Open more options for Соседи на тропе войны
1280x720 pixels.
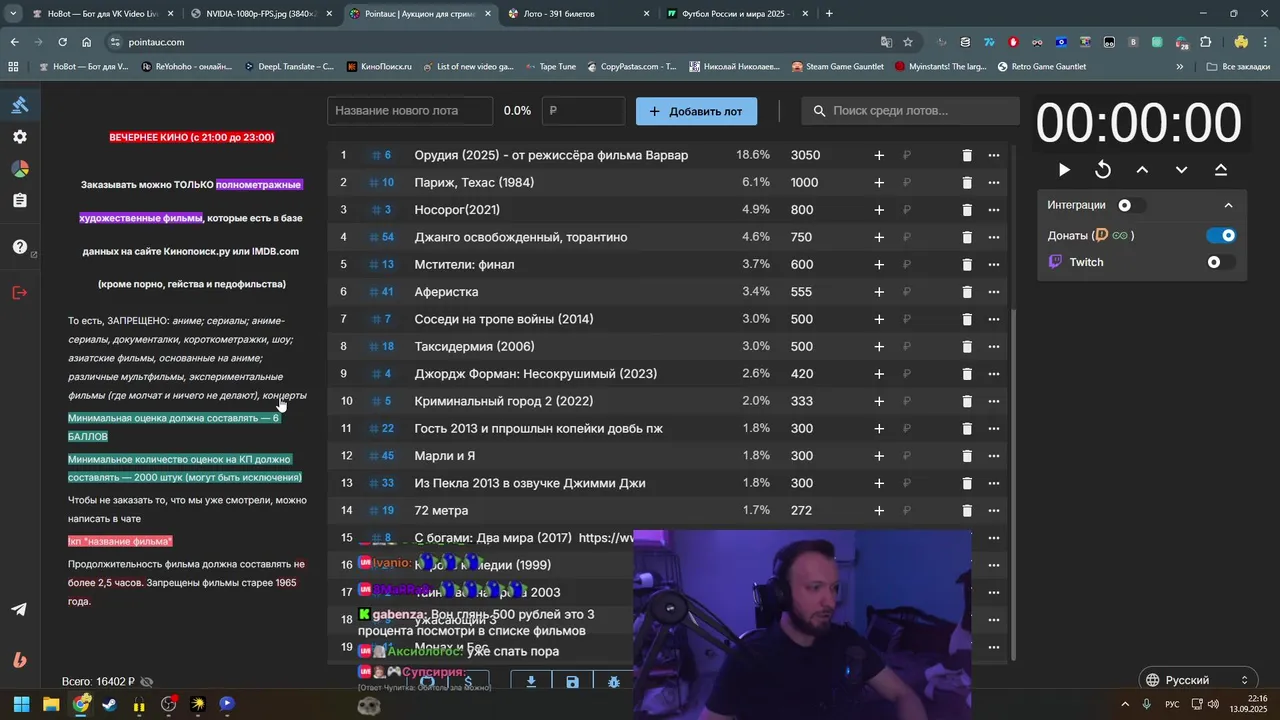point(994,319)
